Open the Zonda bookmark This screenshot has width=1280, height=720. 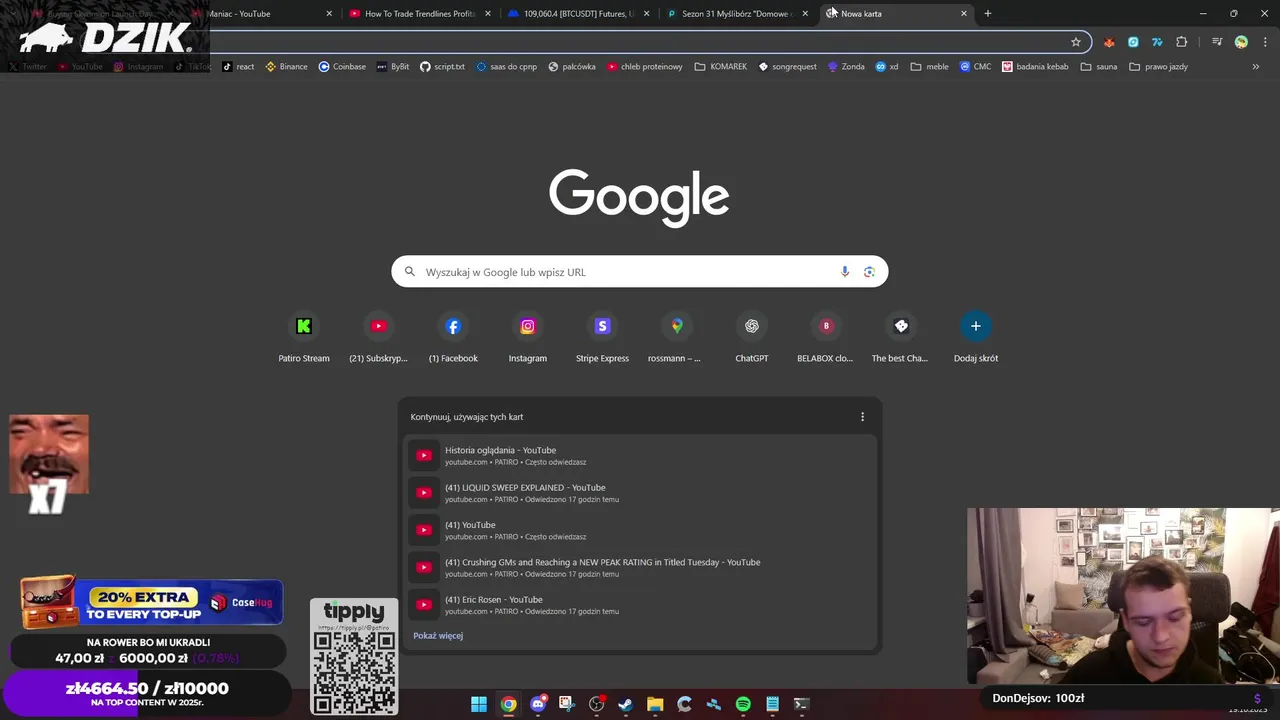(845, 67)
